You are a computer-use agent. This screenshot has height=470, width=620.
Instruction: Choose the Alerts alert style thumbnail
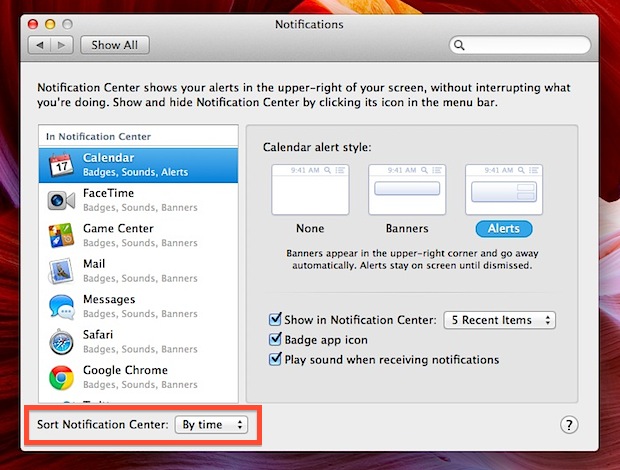click(504, 190)
